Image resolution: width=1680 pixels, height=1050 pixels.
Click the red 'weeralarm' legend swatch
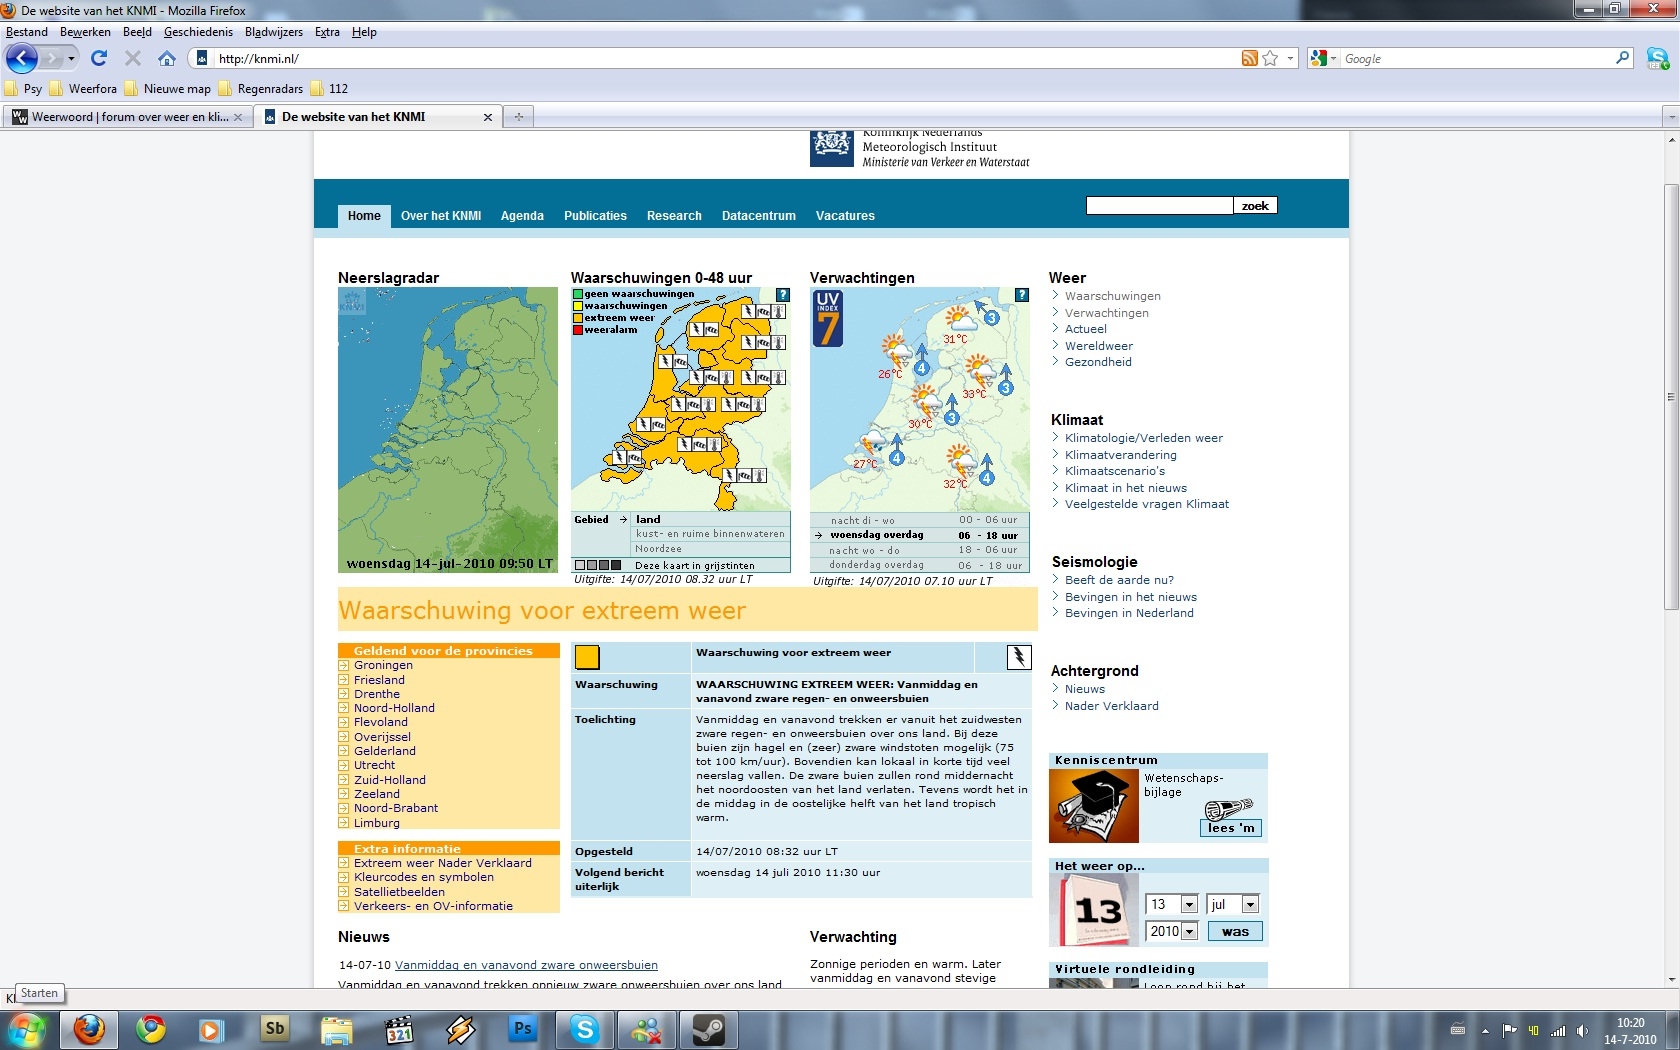pos(578,330)
